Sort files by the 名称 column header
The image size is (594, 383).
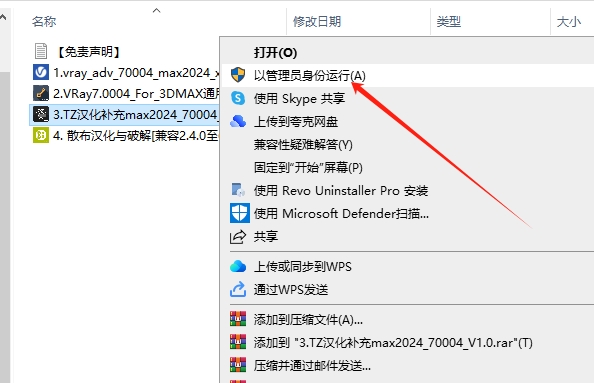pos(44,22)
